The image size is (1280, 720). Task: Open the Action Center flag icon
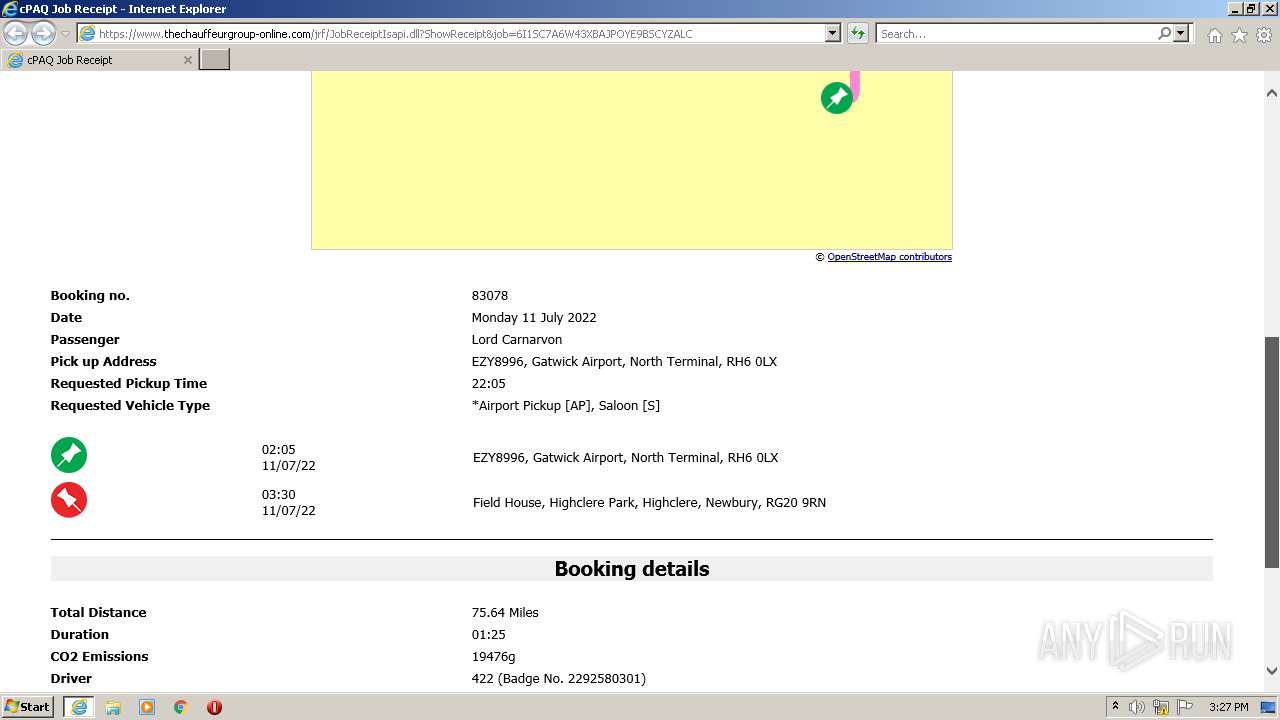(x=1184, y=707)
